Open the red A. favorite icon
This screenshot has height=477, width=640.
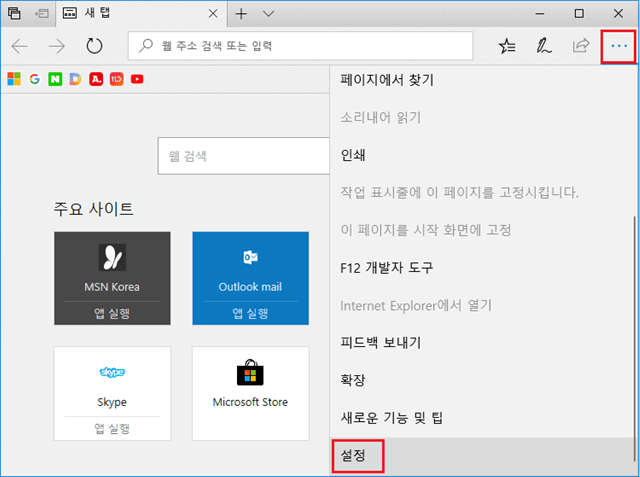click(x=96, y=79)
